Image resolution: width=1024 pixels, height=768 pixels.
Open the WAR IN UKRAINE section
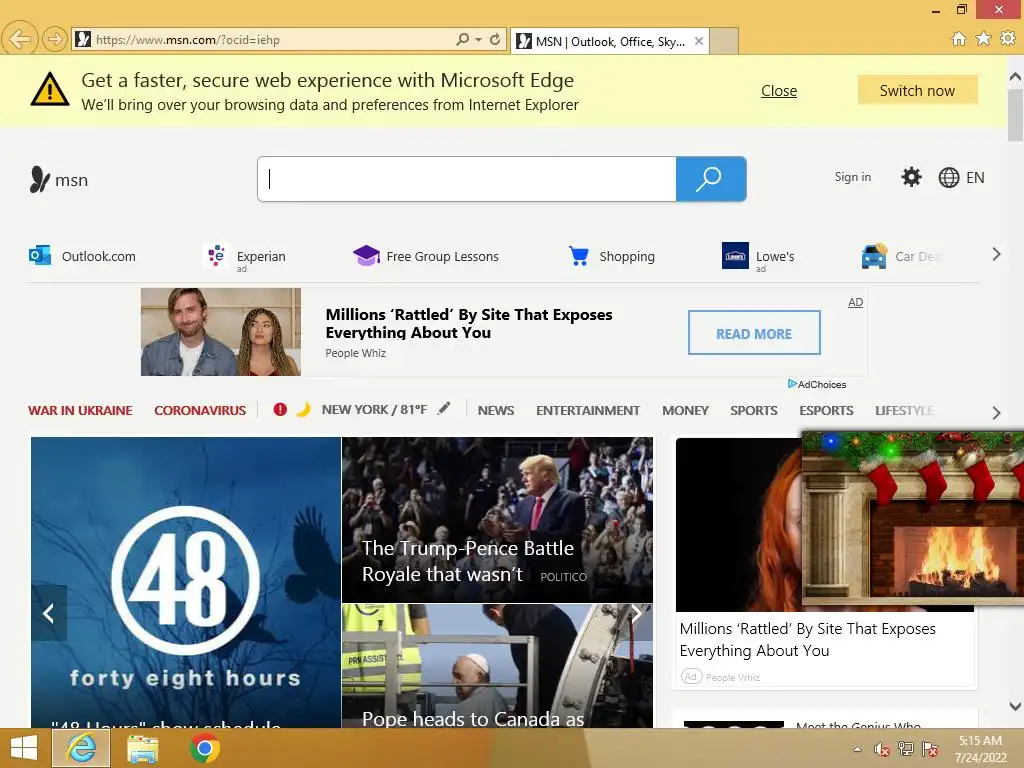[x=80, y=411]
